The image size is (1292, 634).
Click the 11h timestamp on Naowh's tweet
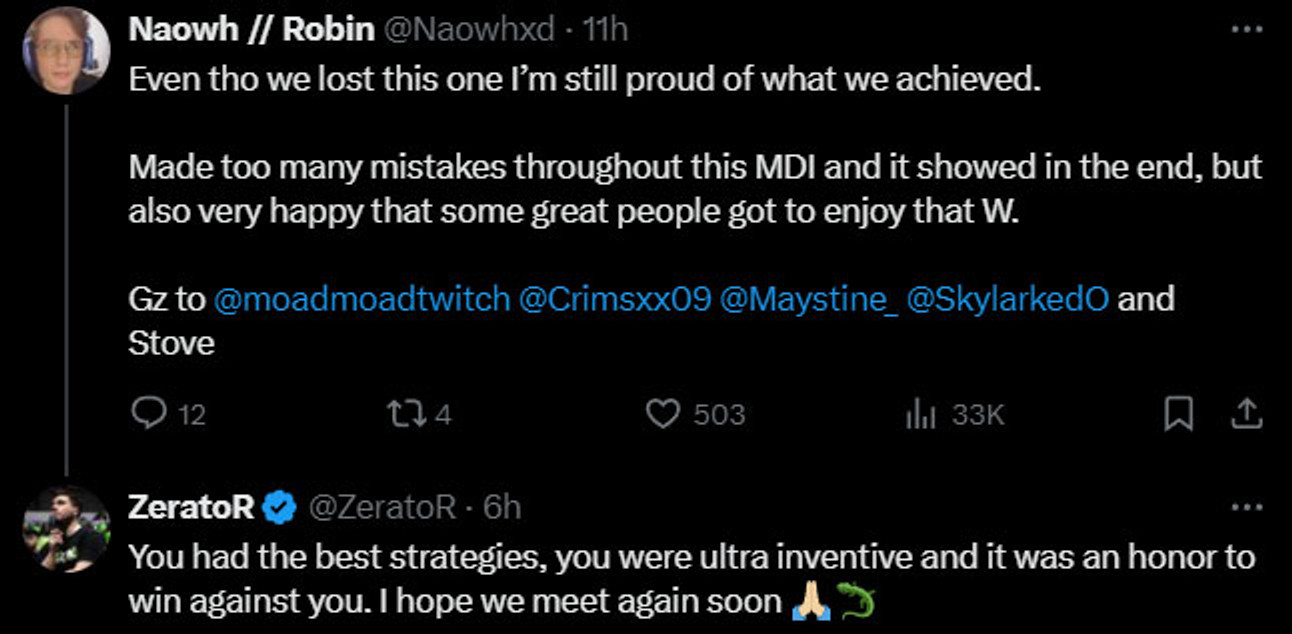coord(604,30)
